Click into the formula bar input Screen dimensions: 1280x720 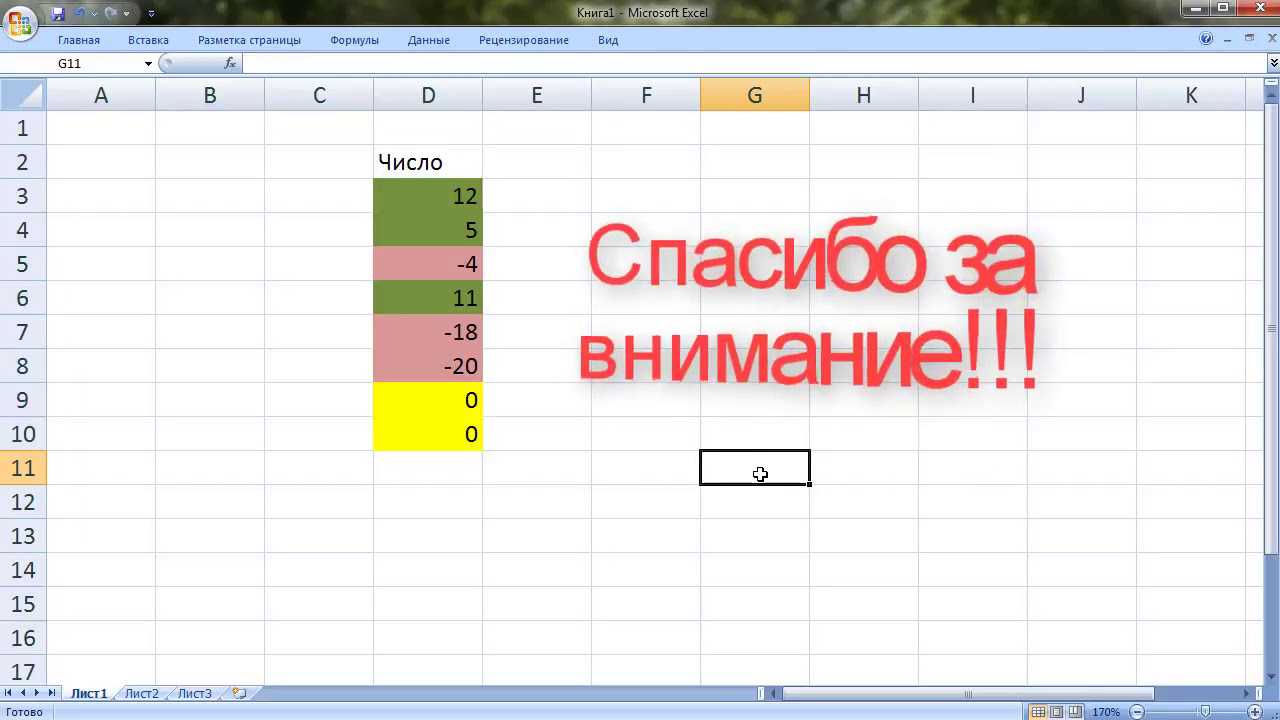(753, 63)
